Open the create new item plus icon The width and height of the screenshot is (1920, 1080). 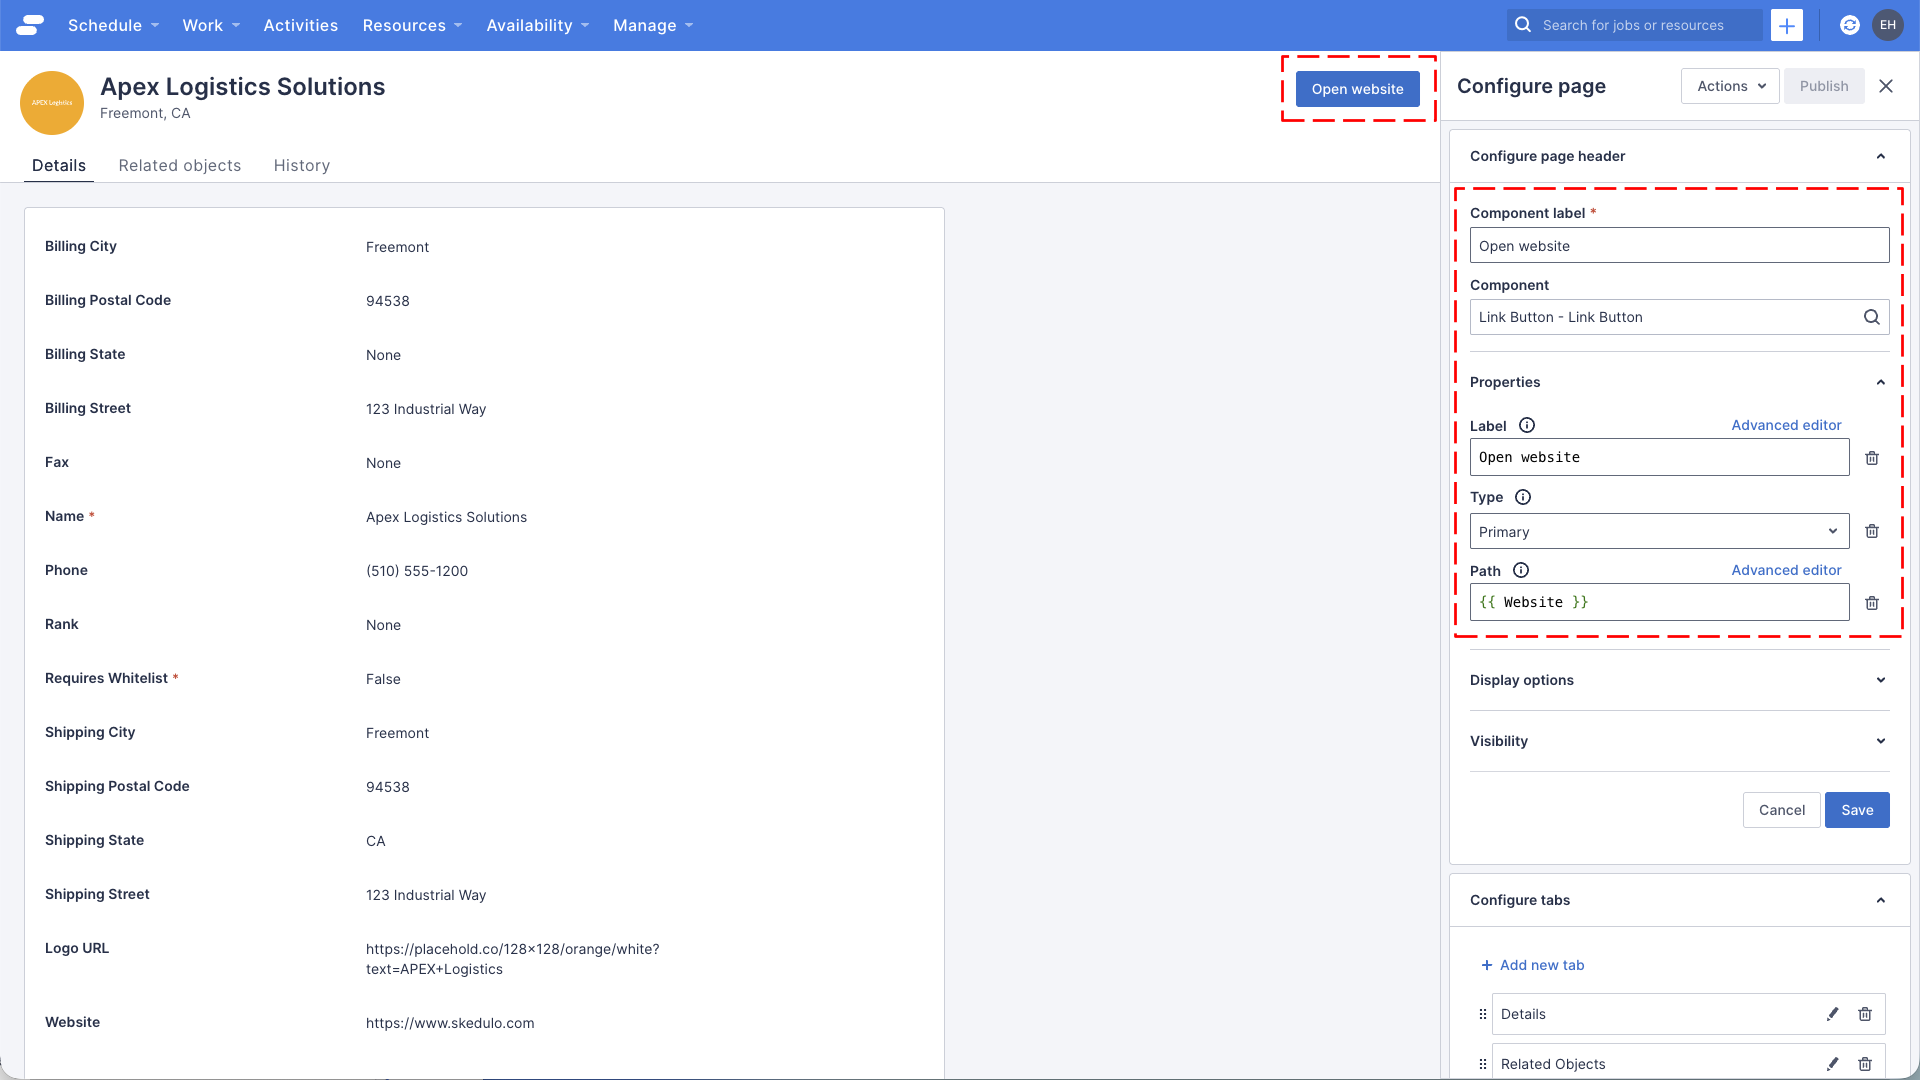coord(1787,25)
